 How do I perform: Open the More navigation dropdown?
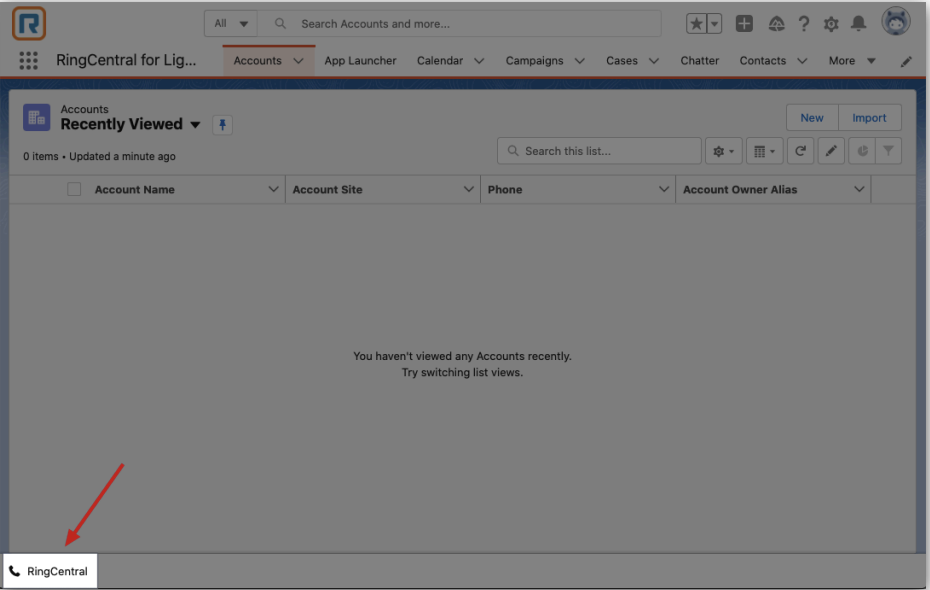point(852,60)
